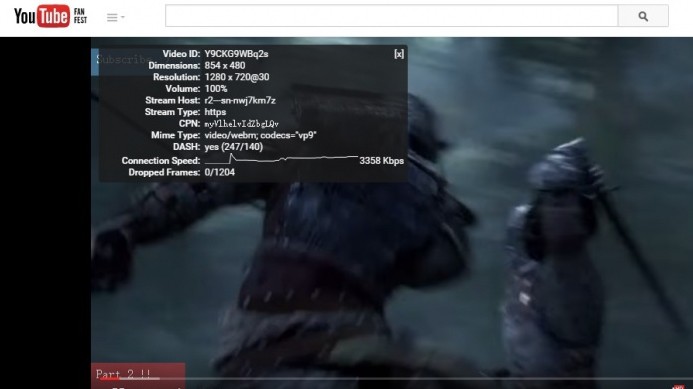Click the Stream Host value

[x=240, y=100]
